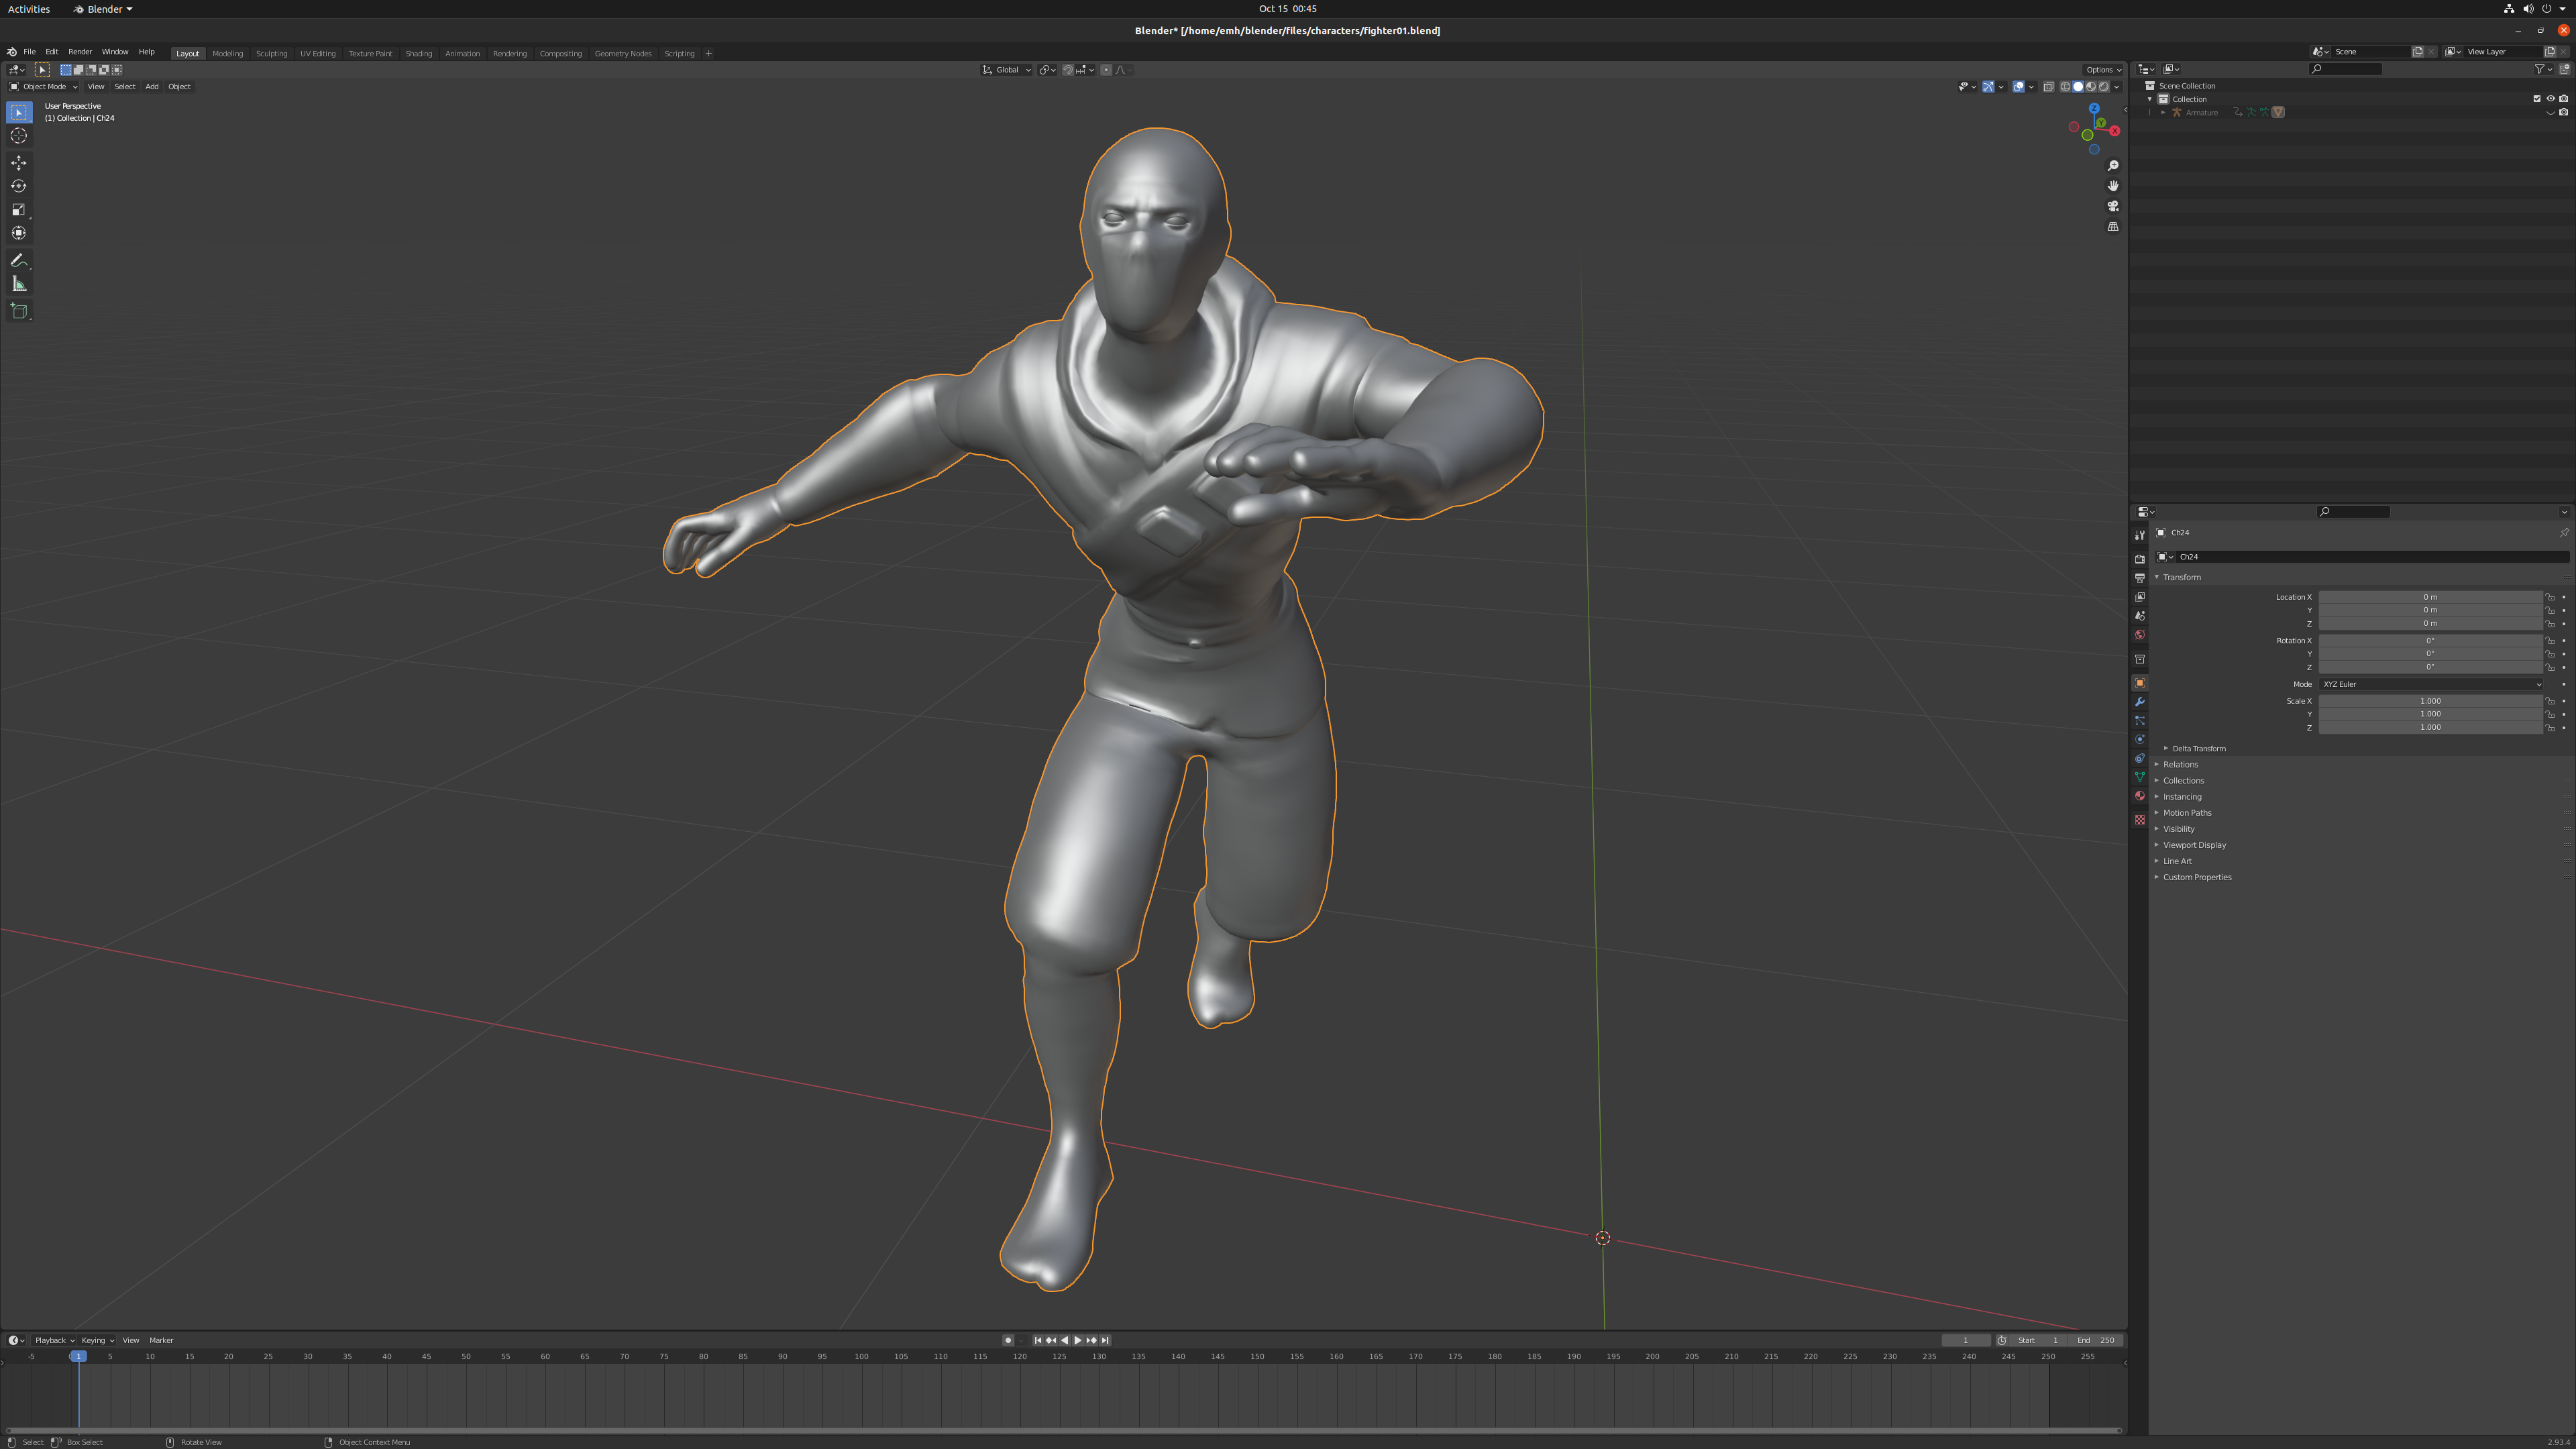Expand the Viewport Display panel

pos(2194,845)
